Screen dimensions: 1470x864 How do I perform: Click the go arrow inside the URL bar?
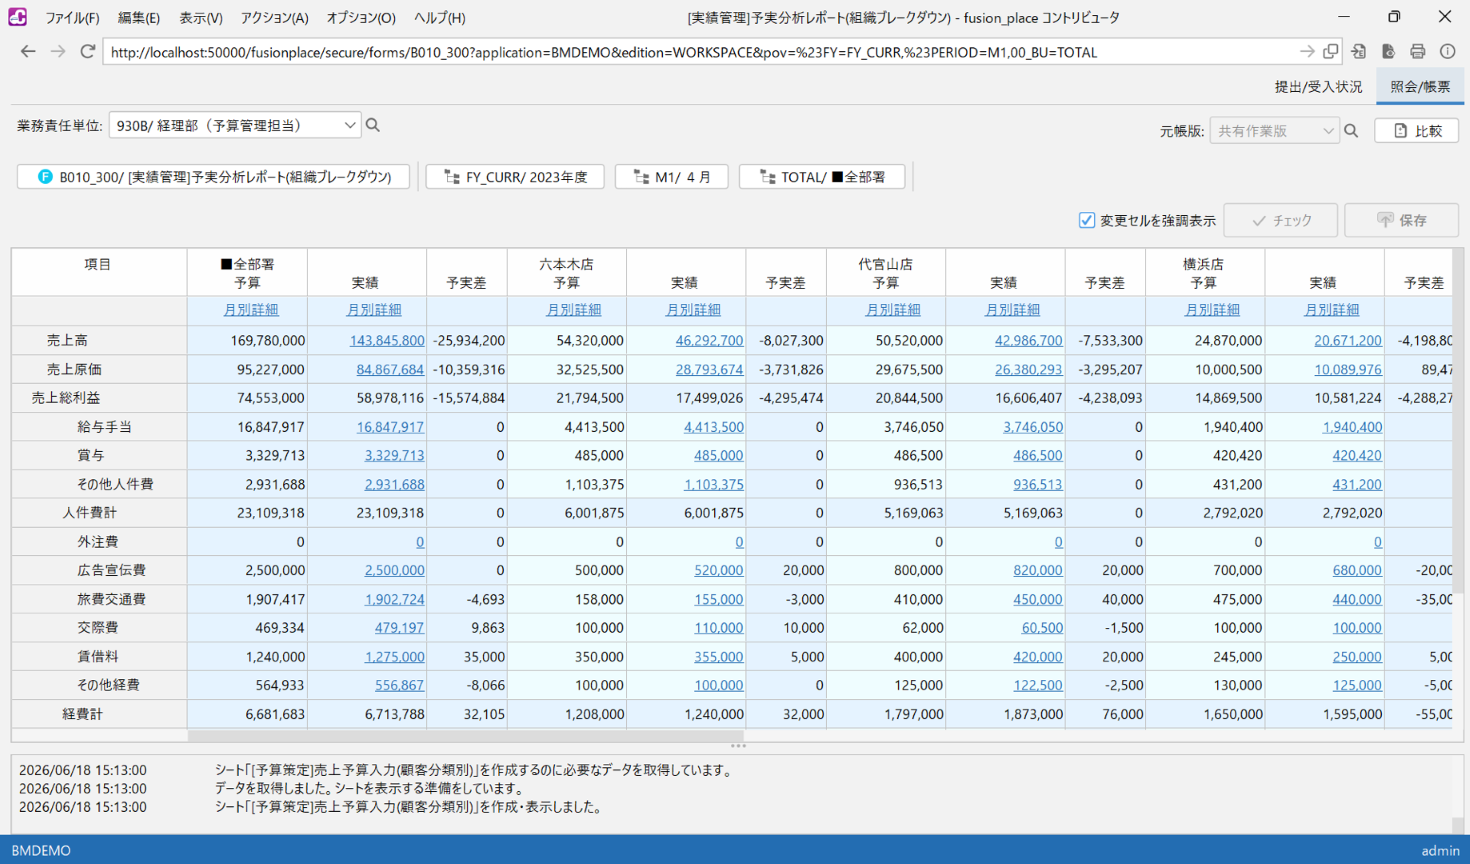point(1307,51)
